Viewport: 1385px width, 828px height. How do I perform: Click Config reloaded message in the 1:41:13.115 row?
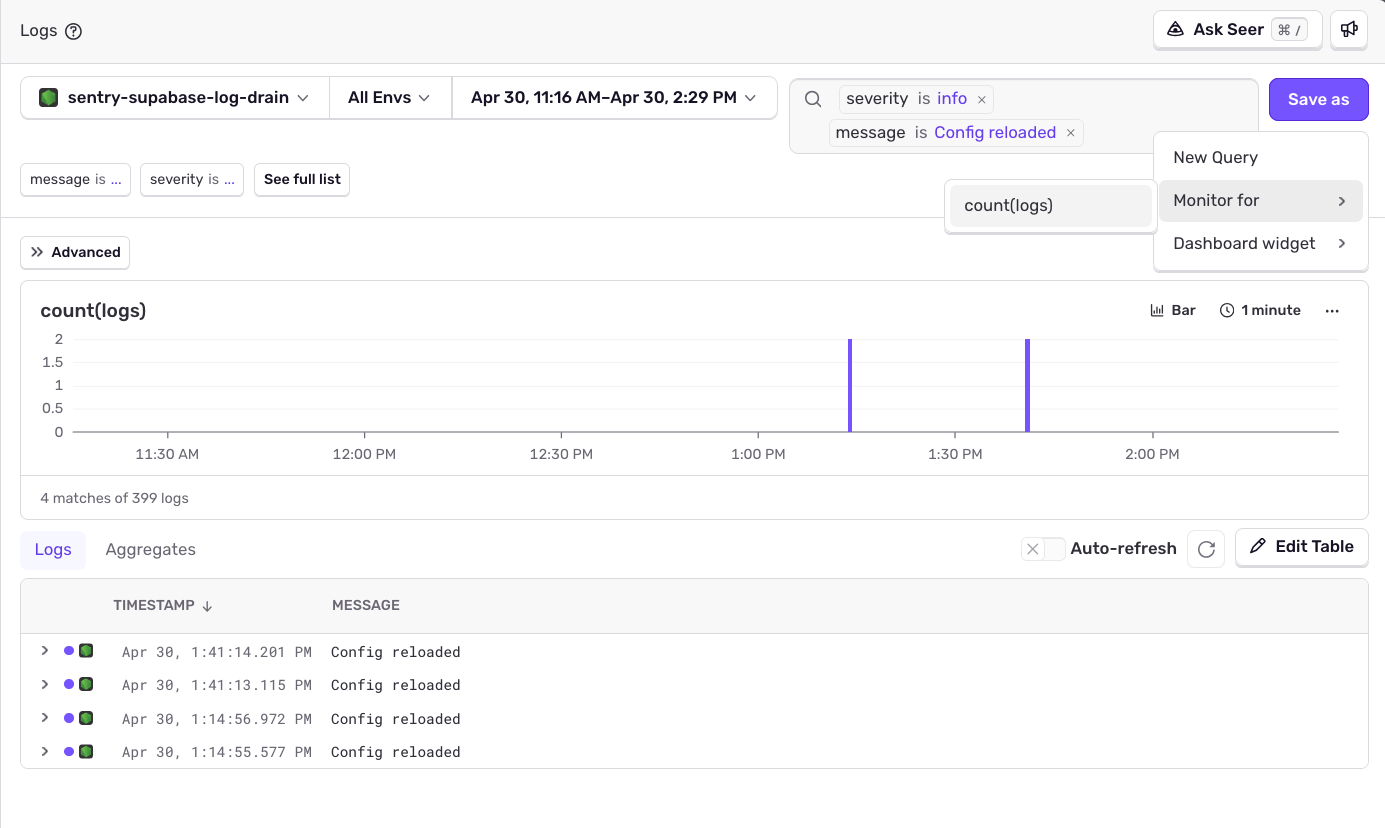click(x=396, y=685)
